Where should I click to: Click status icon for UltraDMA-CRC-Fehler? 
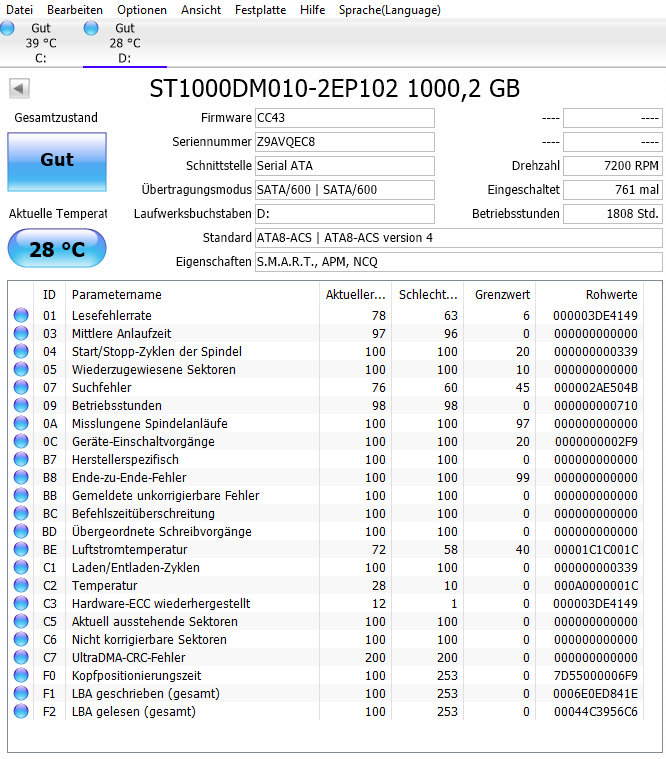[x=21, y=657]
